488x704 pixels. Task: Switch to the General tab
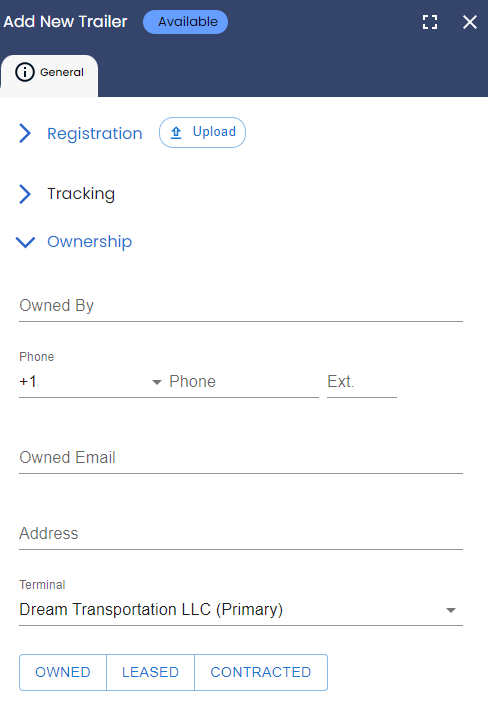(x=49, y=75)
